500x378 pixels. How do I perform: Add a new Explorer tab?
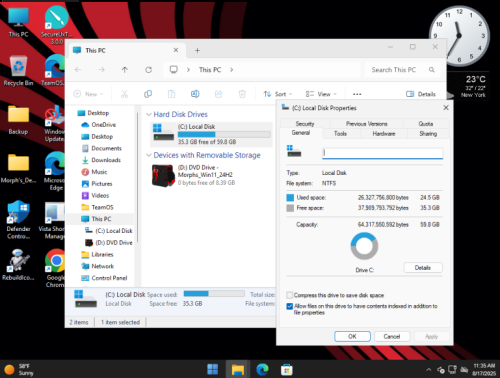point(197,50)
